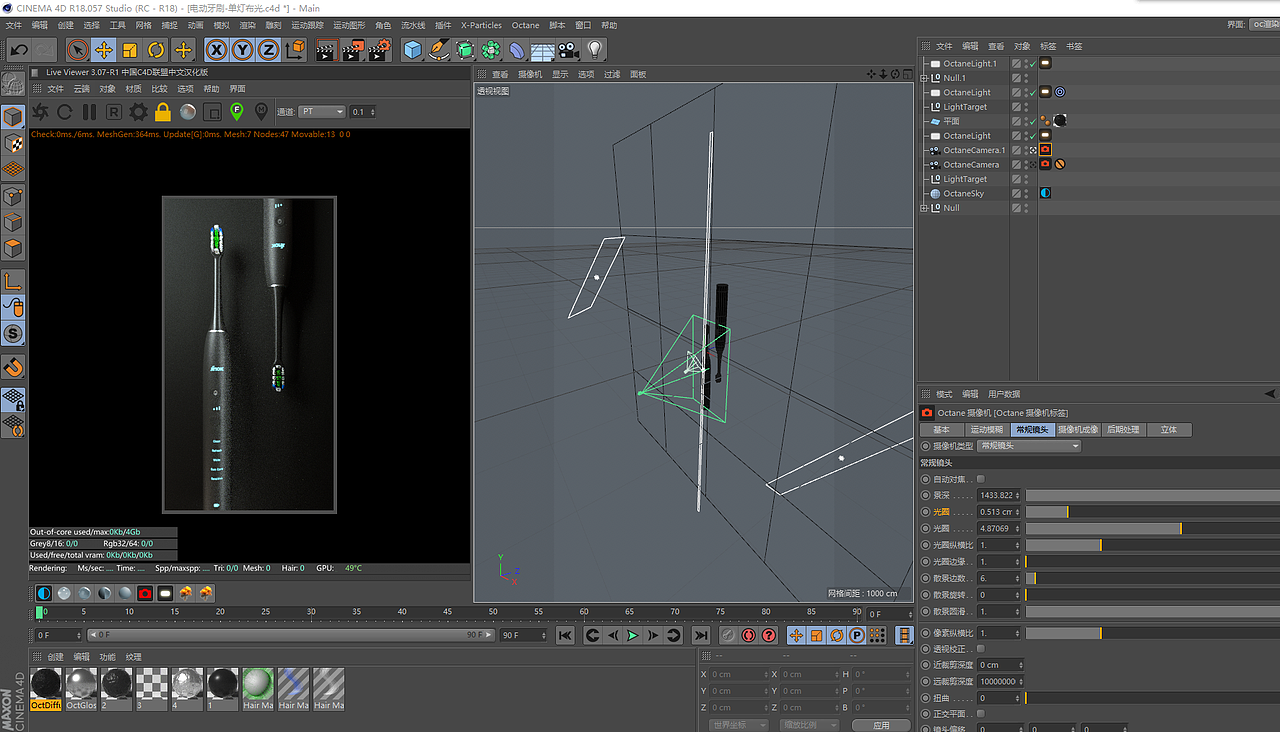Adjust the 景深 slider bar
1280x732 pixels.
click(x=1150, y=495)
